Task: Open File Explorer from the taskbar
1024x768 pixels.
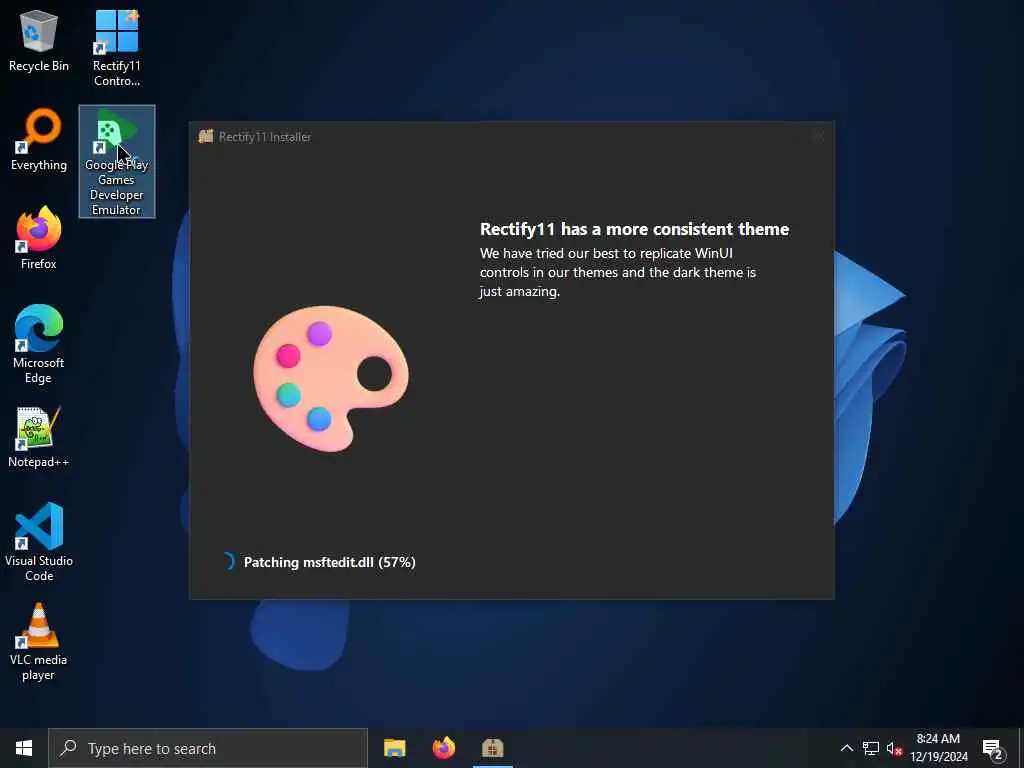Action: tap(394, 748)
